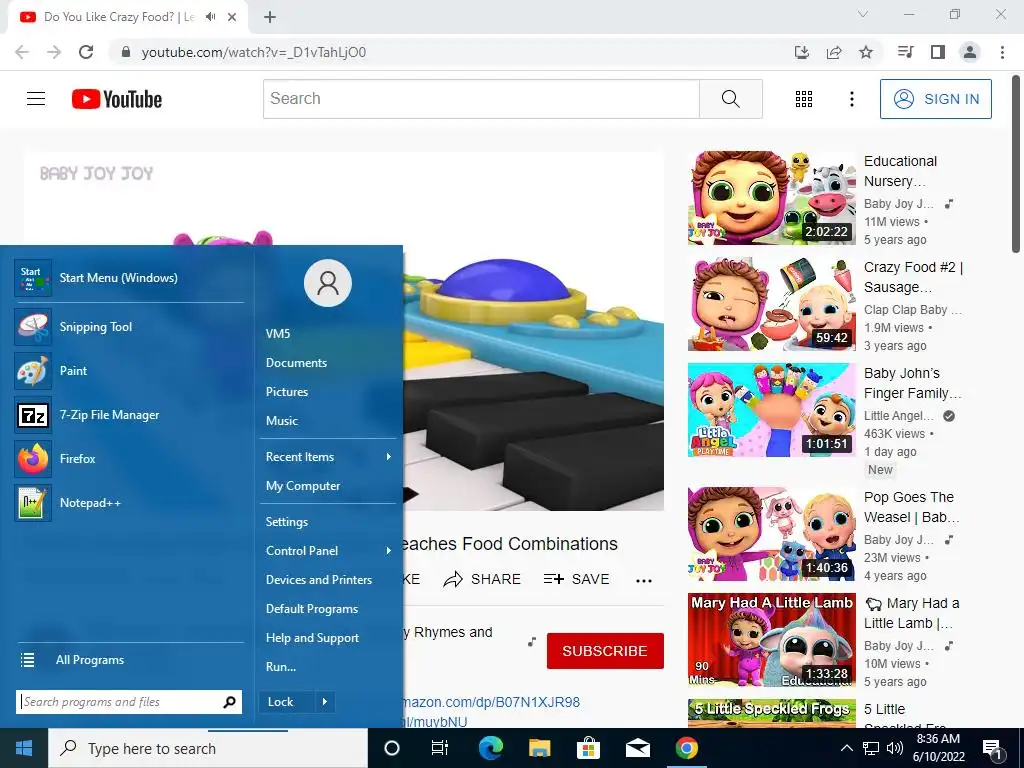This screenshot has width=1024, height=768.
Task: Show hidden system tray icons
Action: 846,748
